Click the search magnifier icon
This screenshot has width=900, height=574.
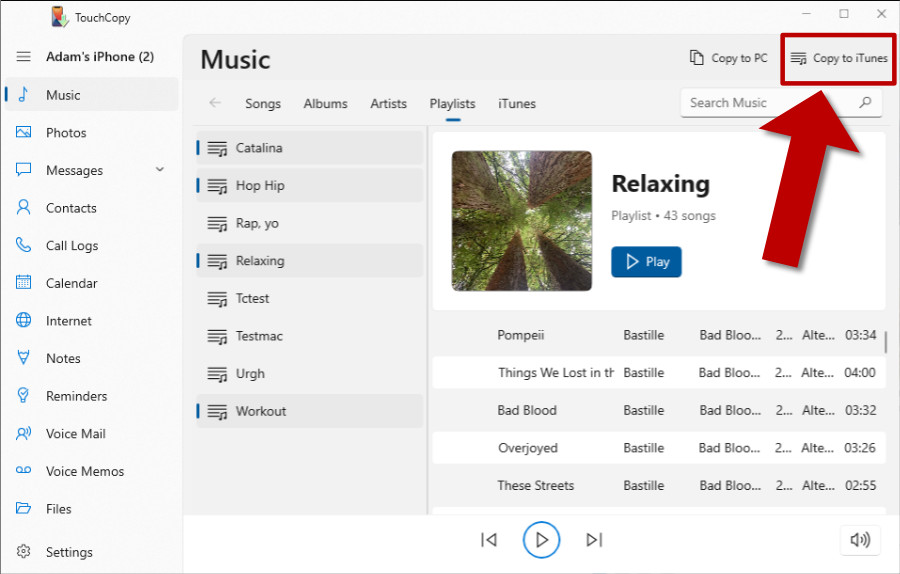click(x=865, y=103)
